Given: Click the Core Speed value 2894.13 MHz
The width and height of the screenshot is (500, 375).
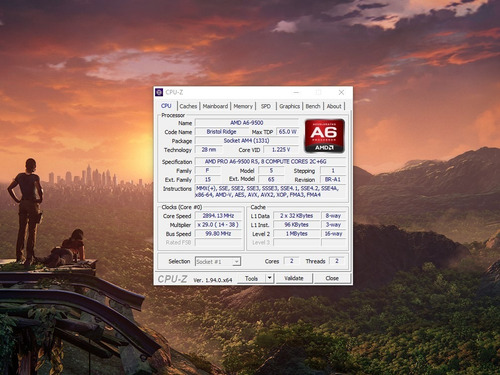Looking at the screenshot, I should pos(218,216).
